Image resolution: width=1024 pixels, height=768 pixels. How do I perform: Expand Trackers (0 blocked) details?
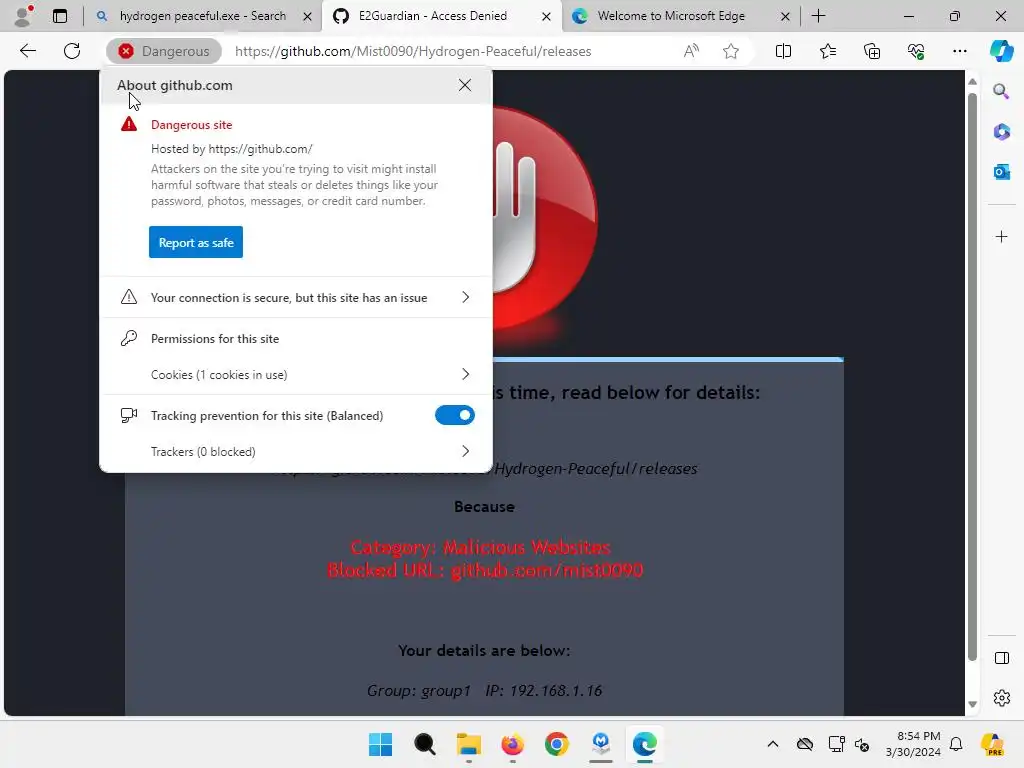(x=296, y=451)
